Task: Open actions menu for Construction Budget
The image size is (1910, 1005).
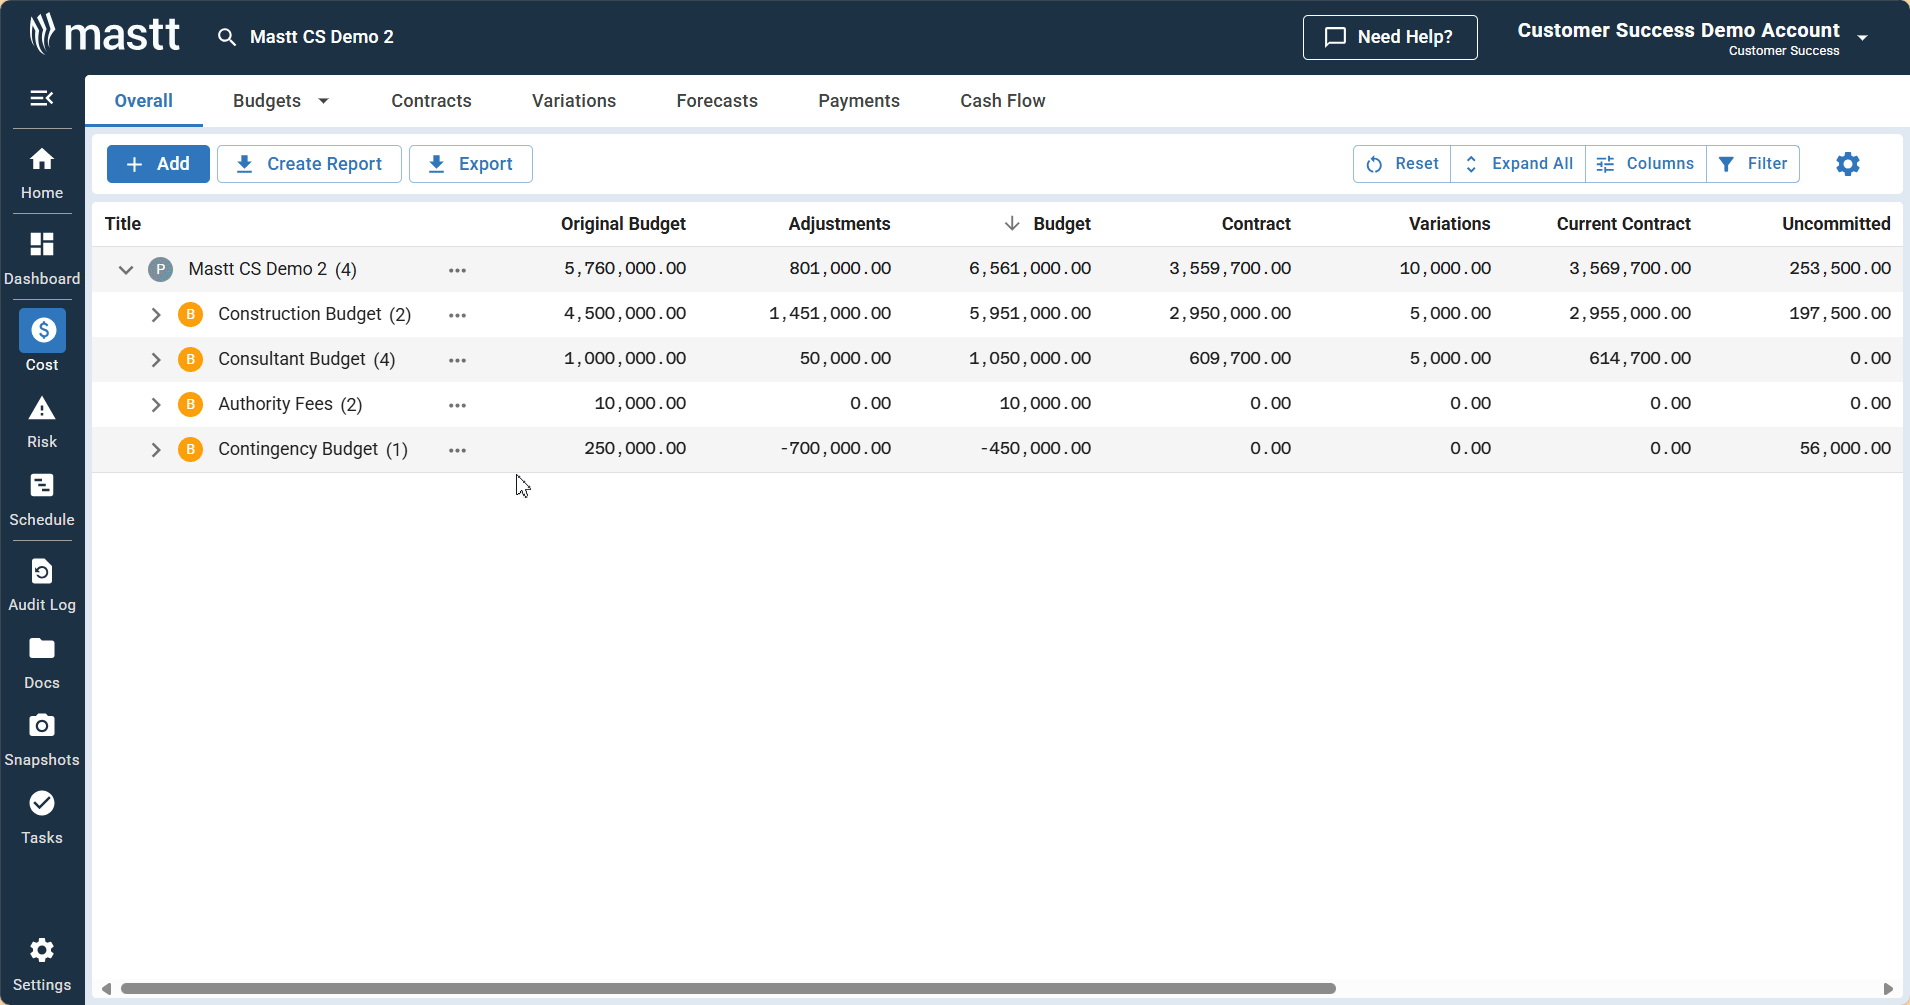Action: (x=457, y=315)
